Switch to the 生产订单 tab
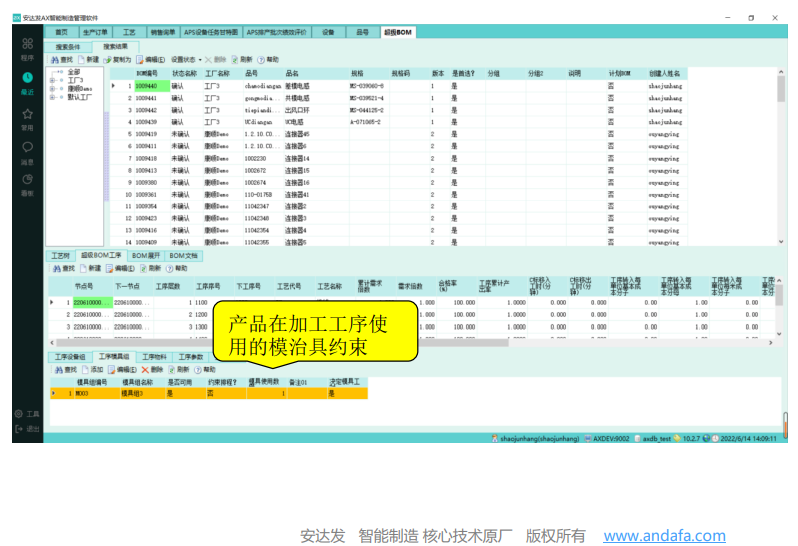The width and height of the screenshot is (798, 546). click(x=95, y=32)
